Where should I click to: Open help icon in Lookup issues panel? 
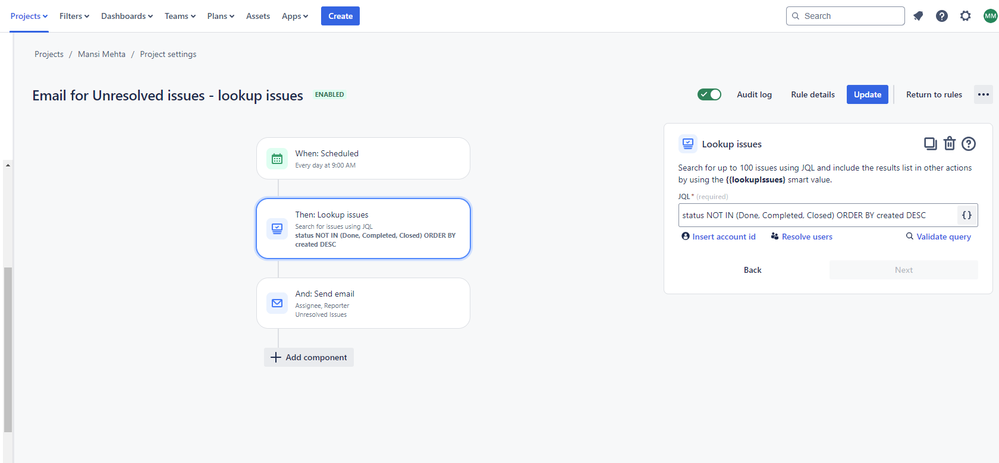(x=968, y=144)
